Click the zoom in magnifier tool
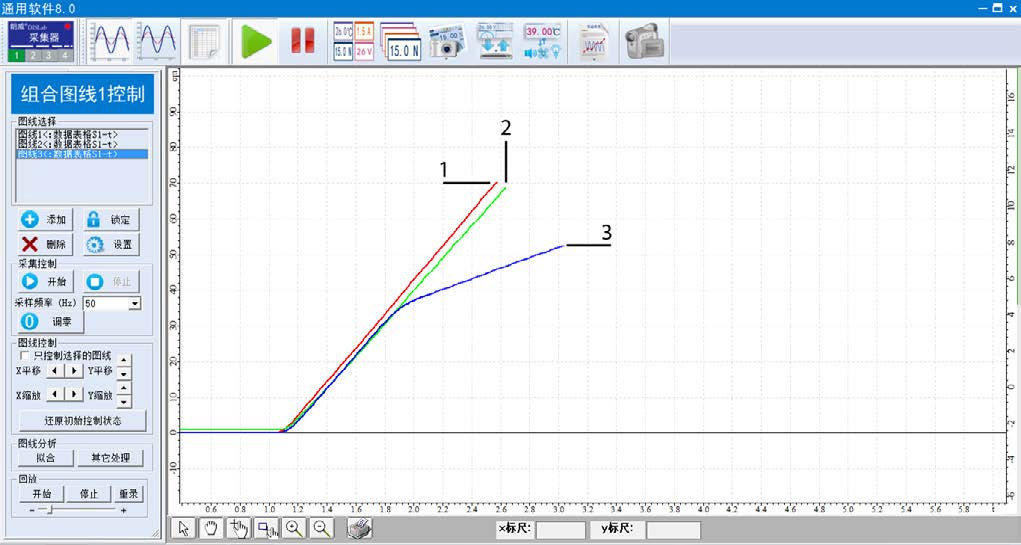The image size is (1021, 545). [294, 529]
